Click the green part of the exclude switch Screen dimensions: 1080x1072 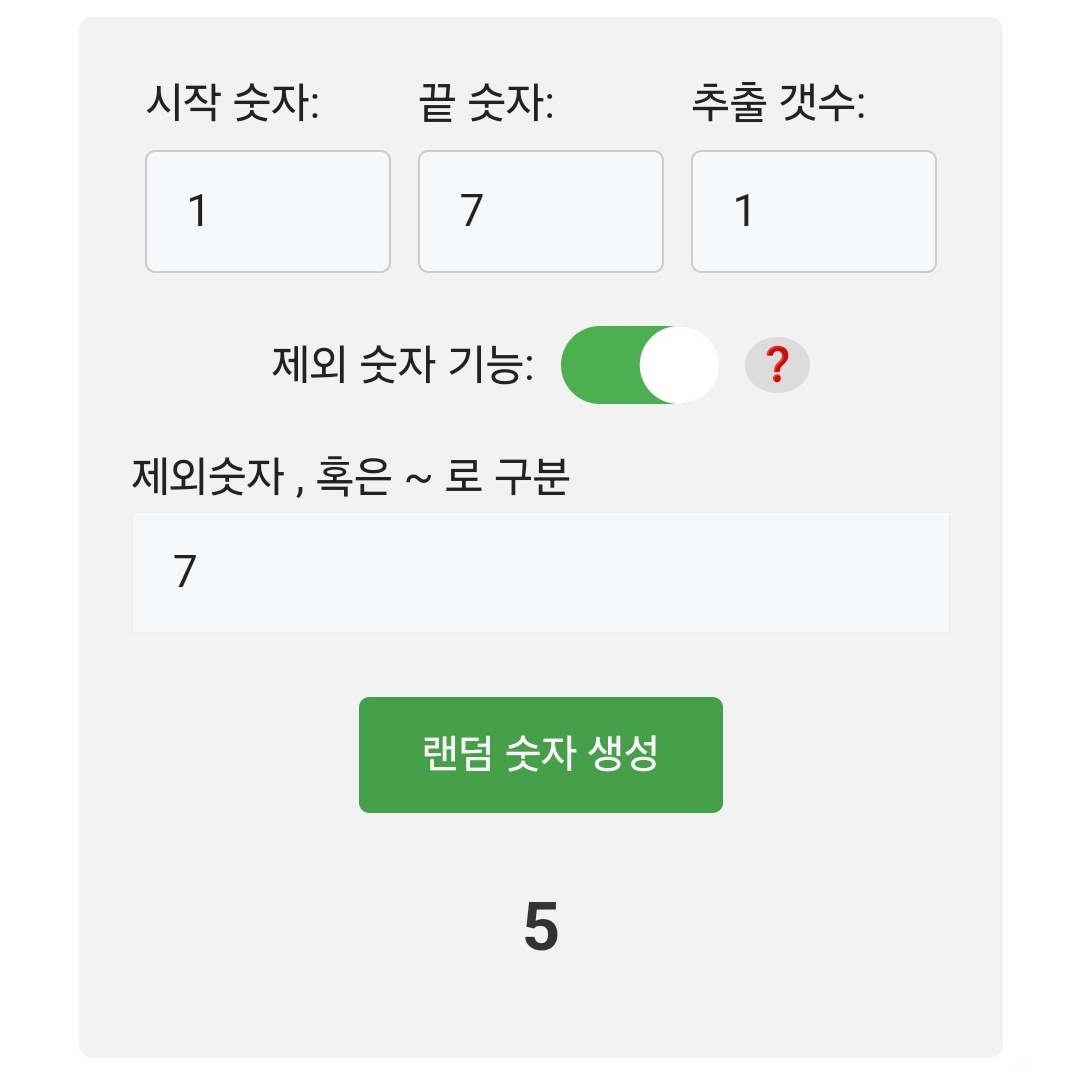(x=597, y=365)
